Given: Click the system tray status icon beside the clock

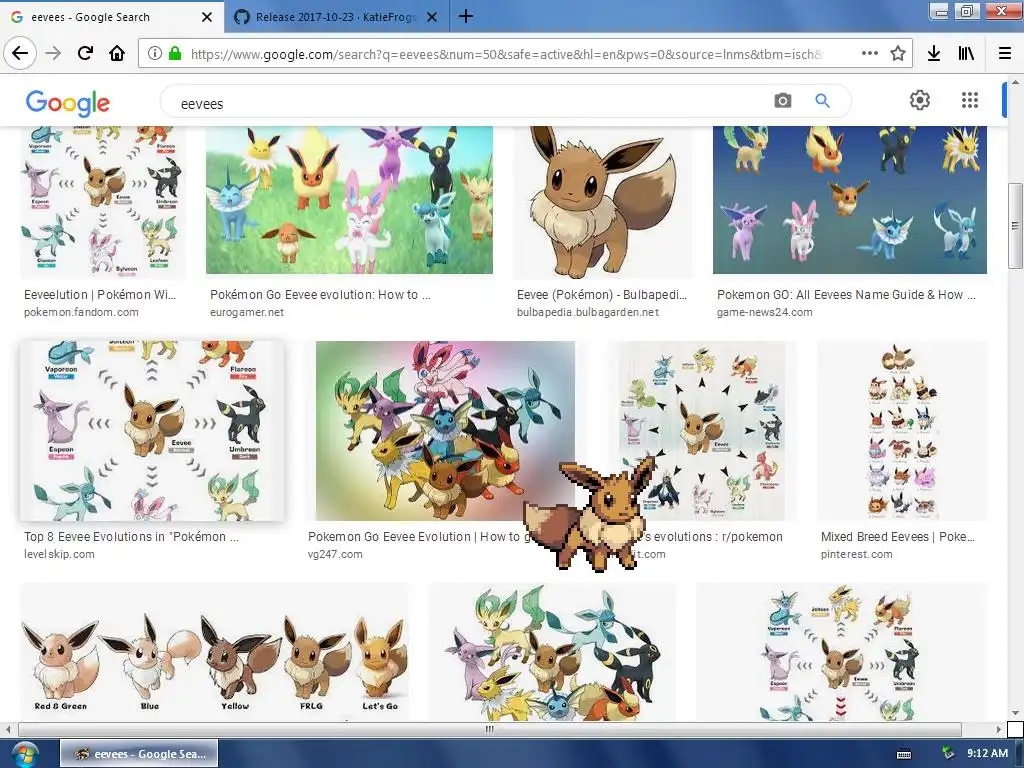Looking at the screenshot, I should coord(948,754).
